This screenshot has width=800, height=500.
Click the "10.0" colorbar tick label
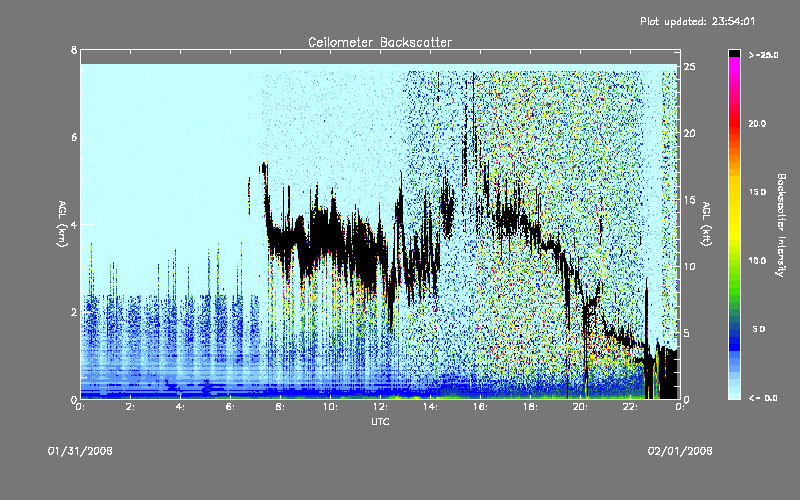pyautogui.click(x=757, y=261)
